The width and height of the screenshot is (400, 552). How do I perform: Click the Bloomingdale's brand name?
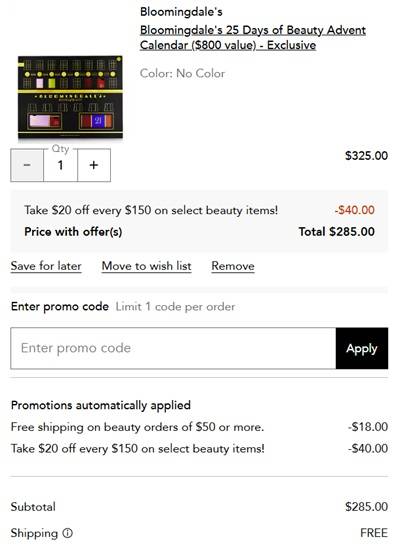click(181, 12)
